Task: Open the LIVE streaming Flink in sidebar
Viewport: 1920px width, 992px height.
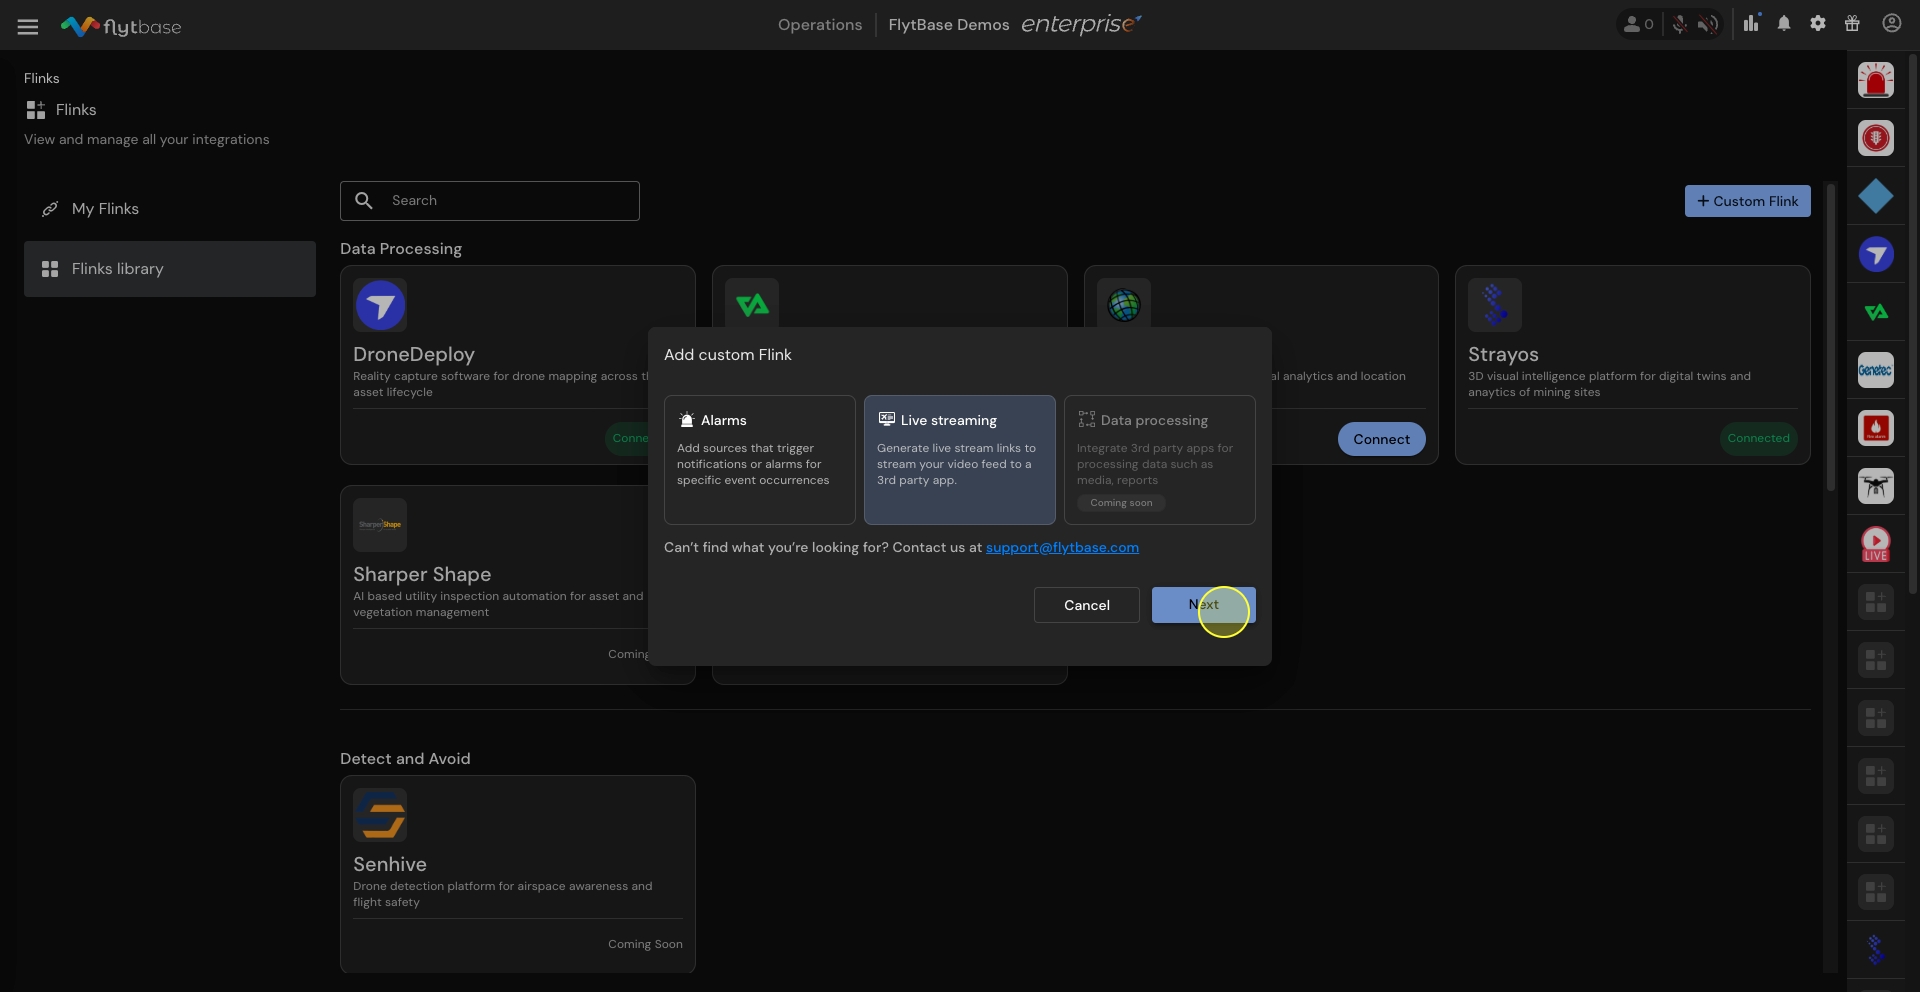Action: point(1875,544)
